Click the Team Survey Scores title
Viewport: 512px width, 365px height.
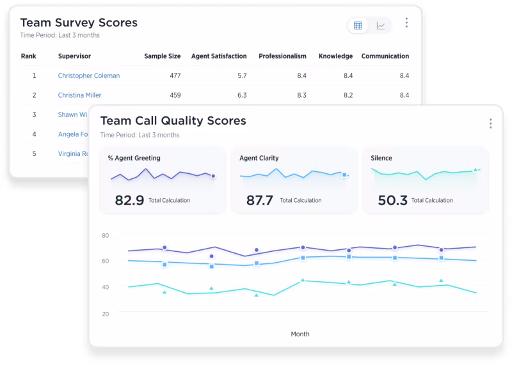pyautogui.click(x=79, y=23)
